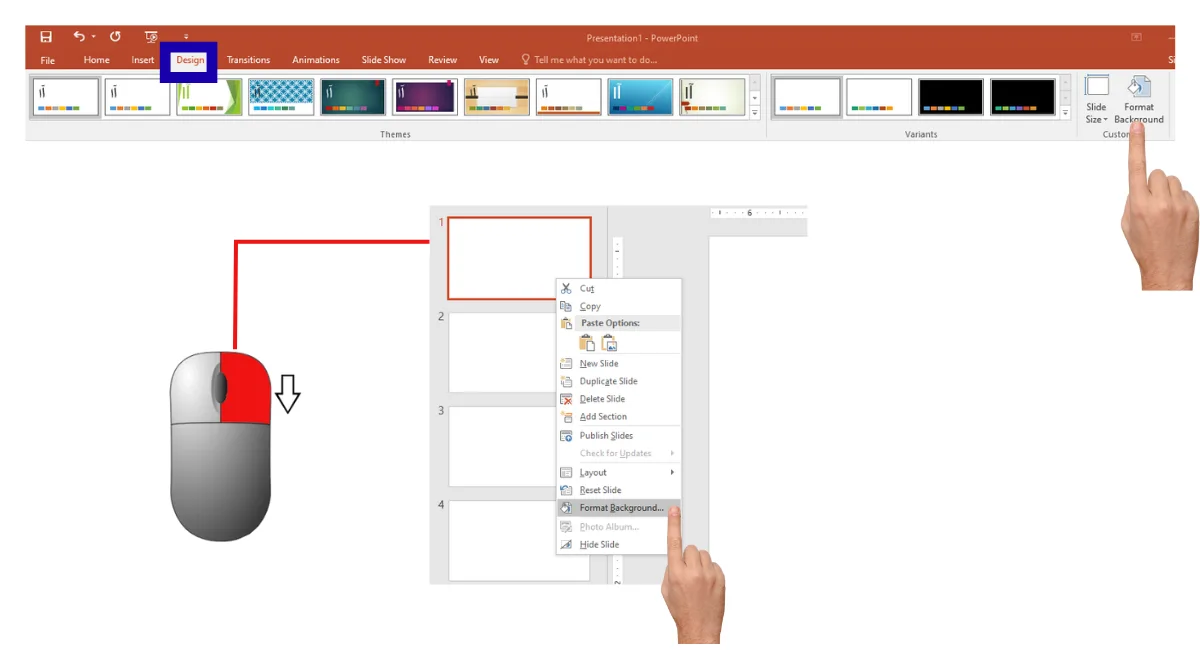Click the Start From Beginning slideshow icon
This screenshot has height=650, width=1200.
[x=152, y=37]
